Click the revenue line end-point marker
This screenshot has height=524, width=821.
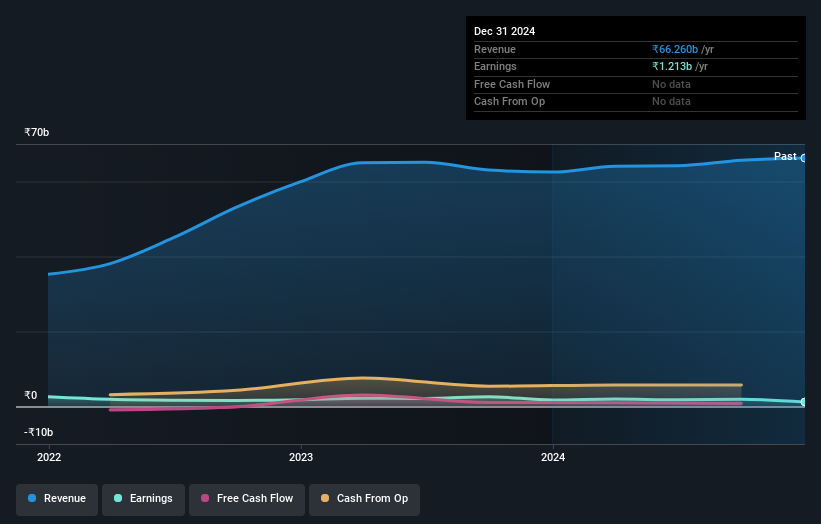pos(804,158)
